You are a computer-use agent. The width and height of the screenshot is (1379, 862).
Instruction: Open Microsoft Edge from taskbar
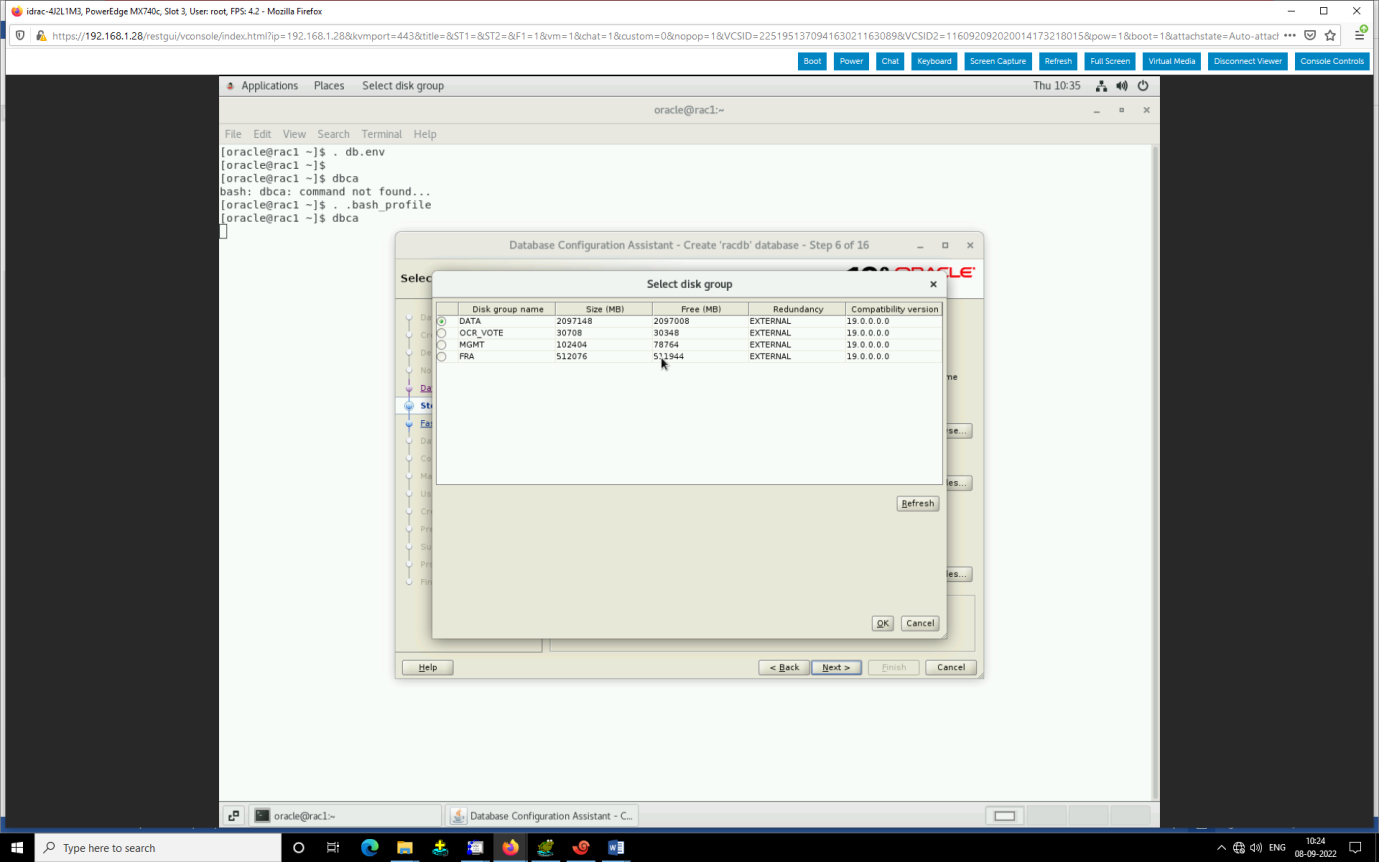pos(369,848)
